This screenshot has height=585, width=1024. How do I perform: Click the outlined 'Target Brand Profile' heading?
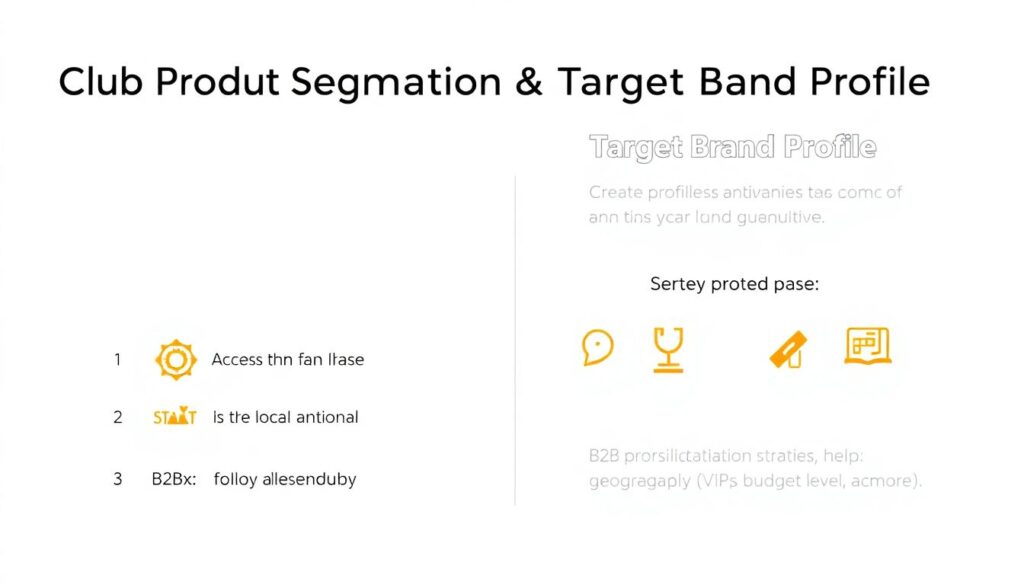pyautogui.click(x=732, y=148)
